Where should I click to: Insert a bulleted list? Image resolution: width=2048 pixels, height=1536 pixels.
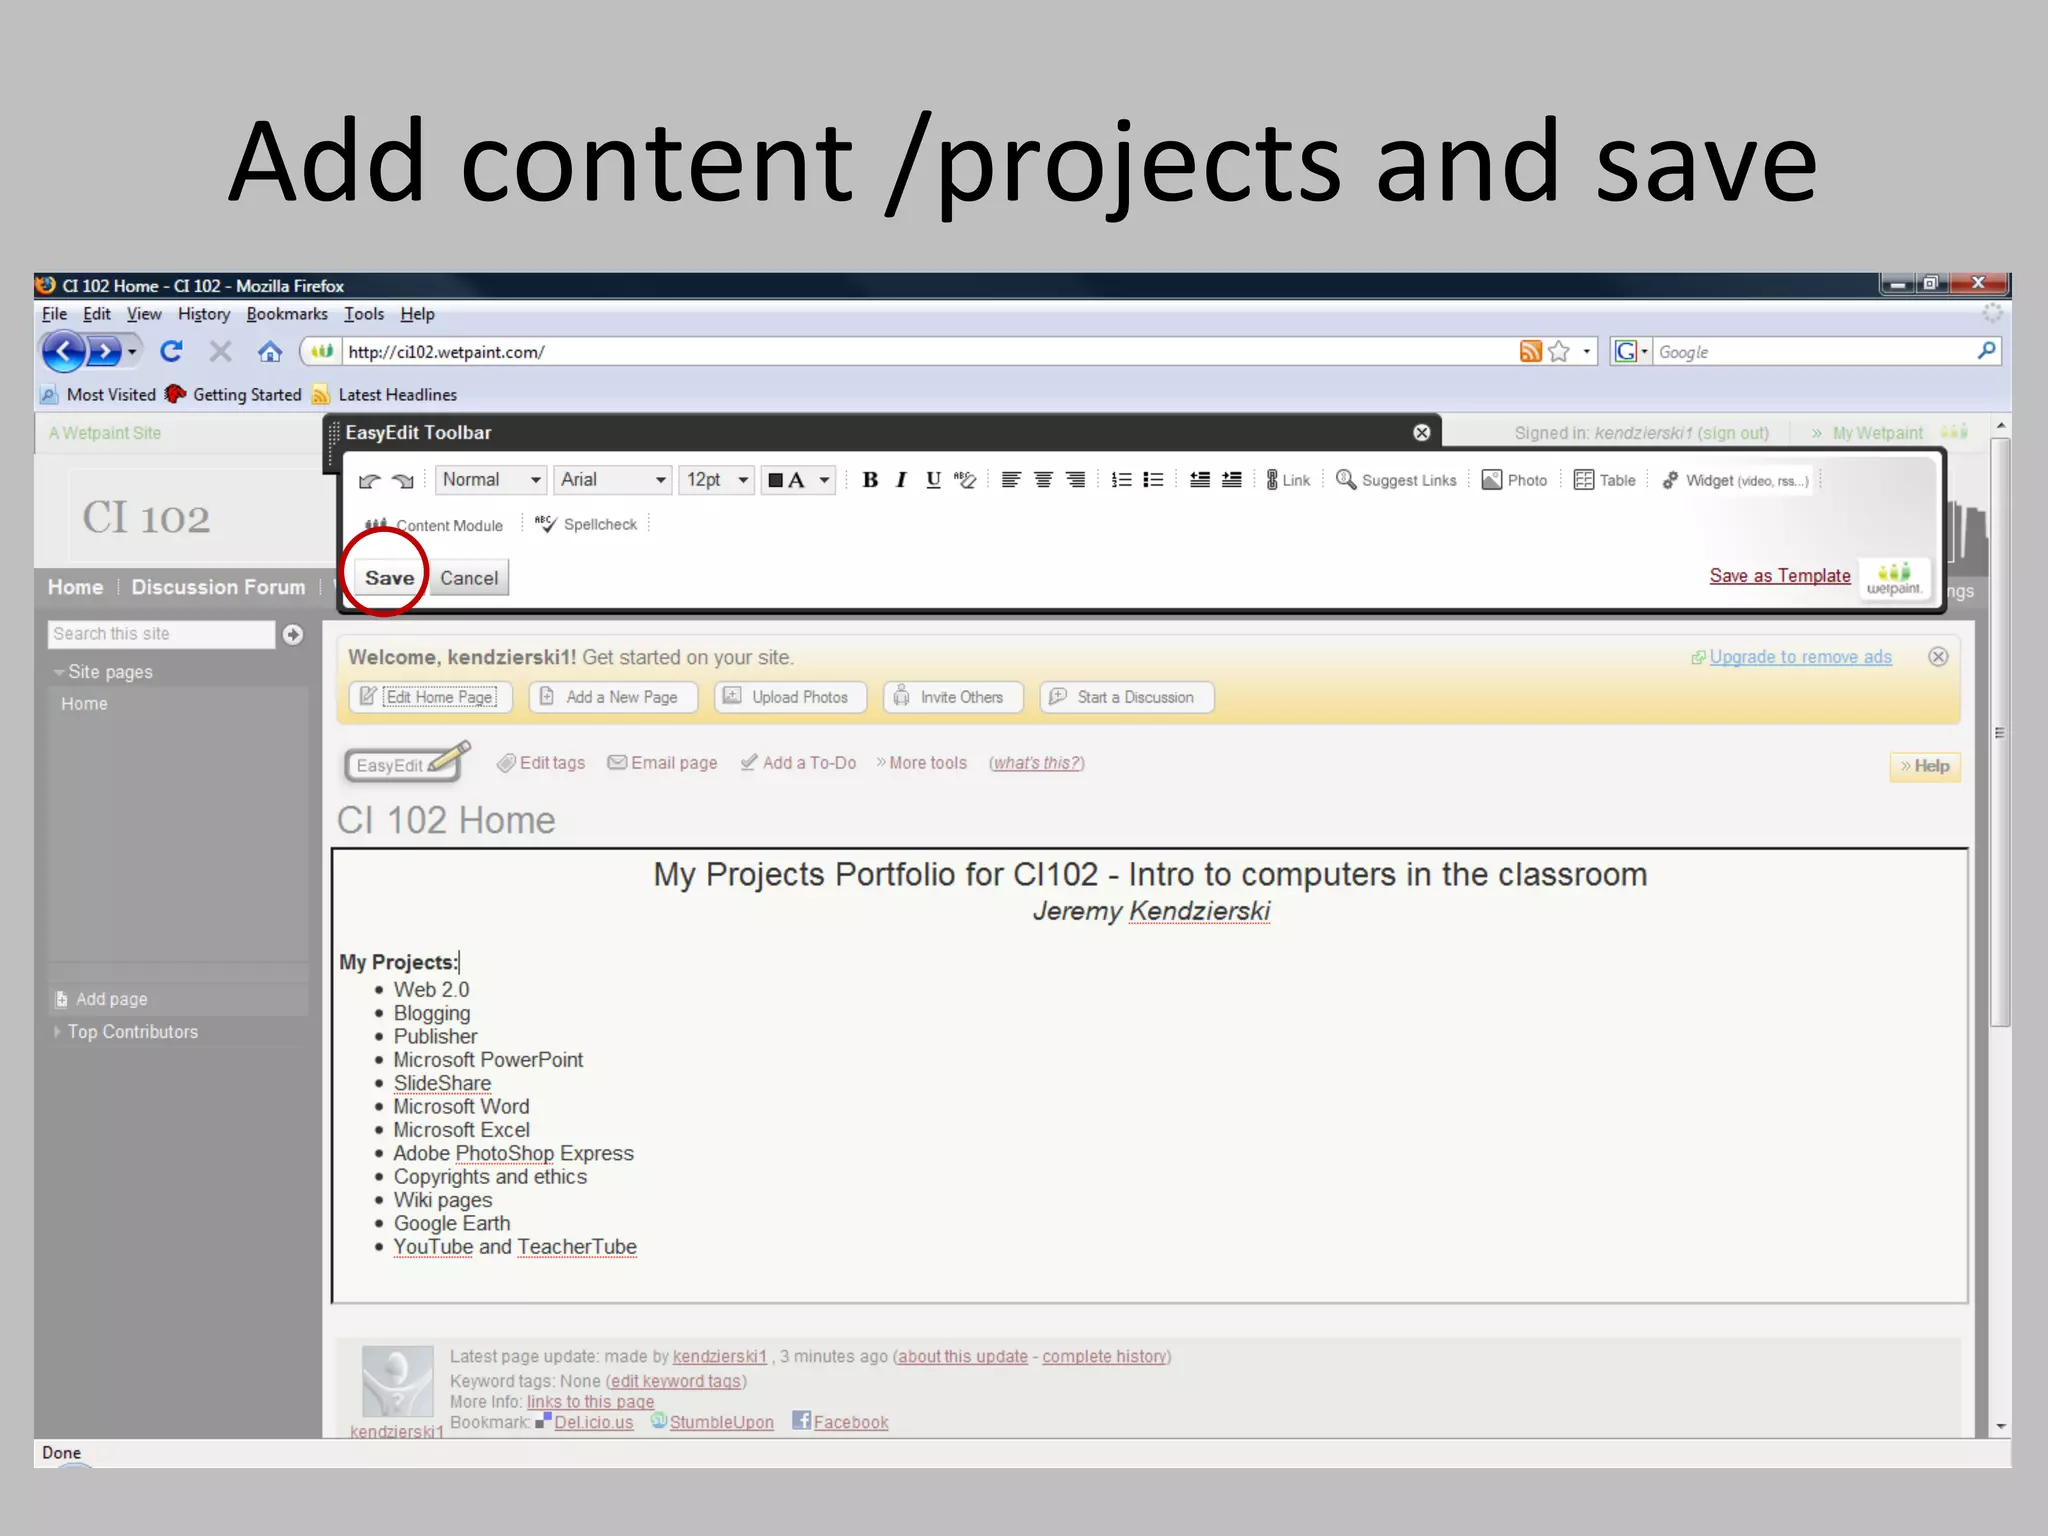(1153, 480)
